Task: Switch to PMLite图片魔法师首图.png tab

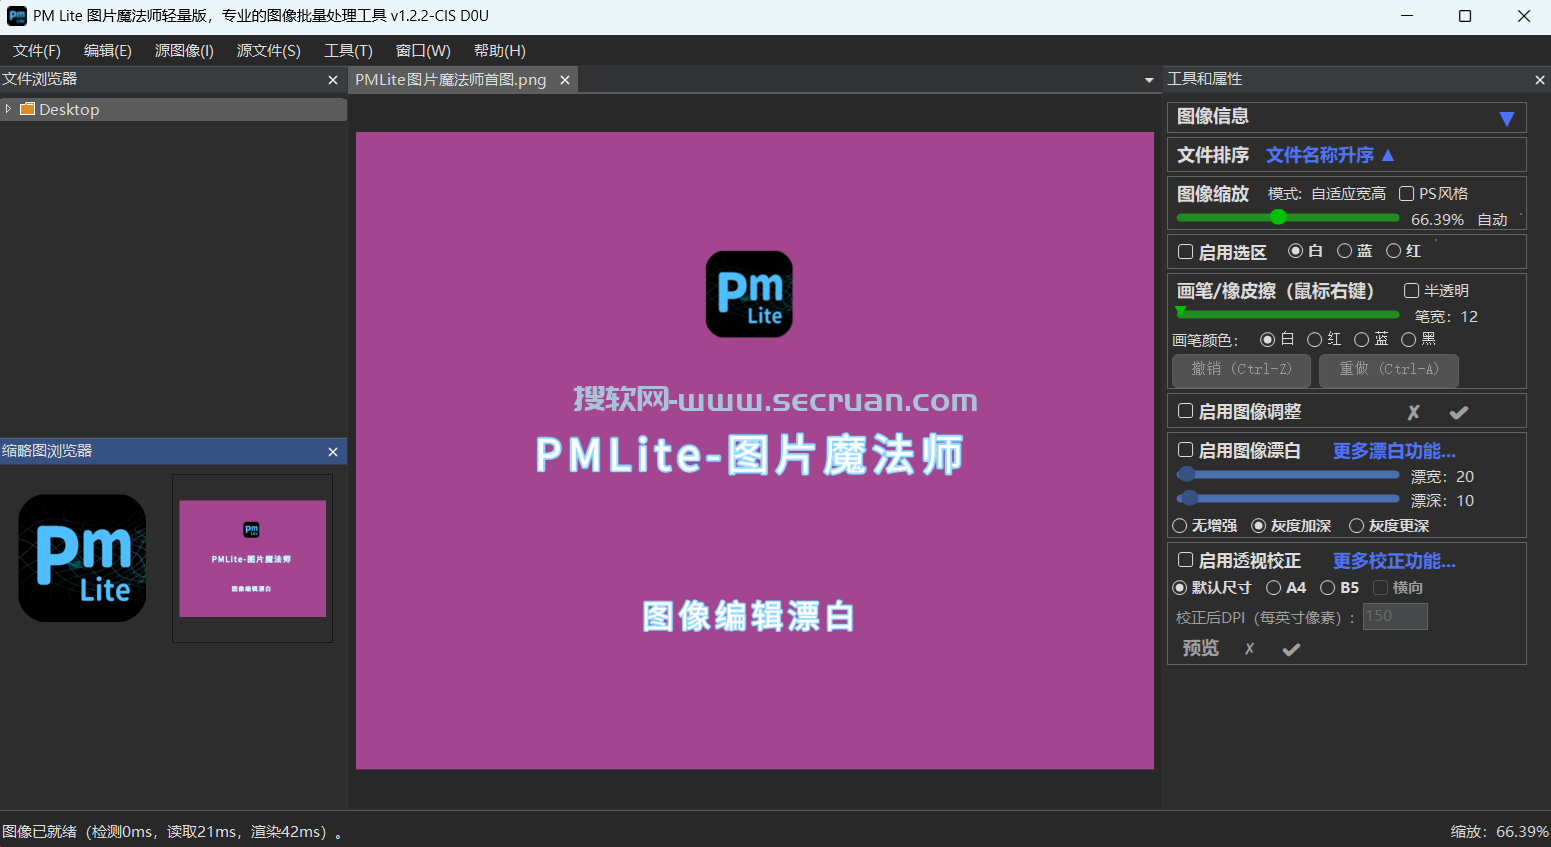Action: [451, 80]
